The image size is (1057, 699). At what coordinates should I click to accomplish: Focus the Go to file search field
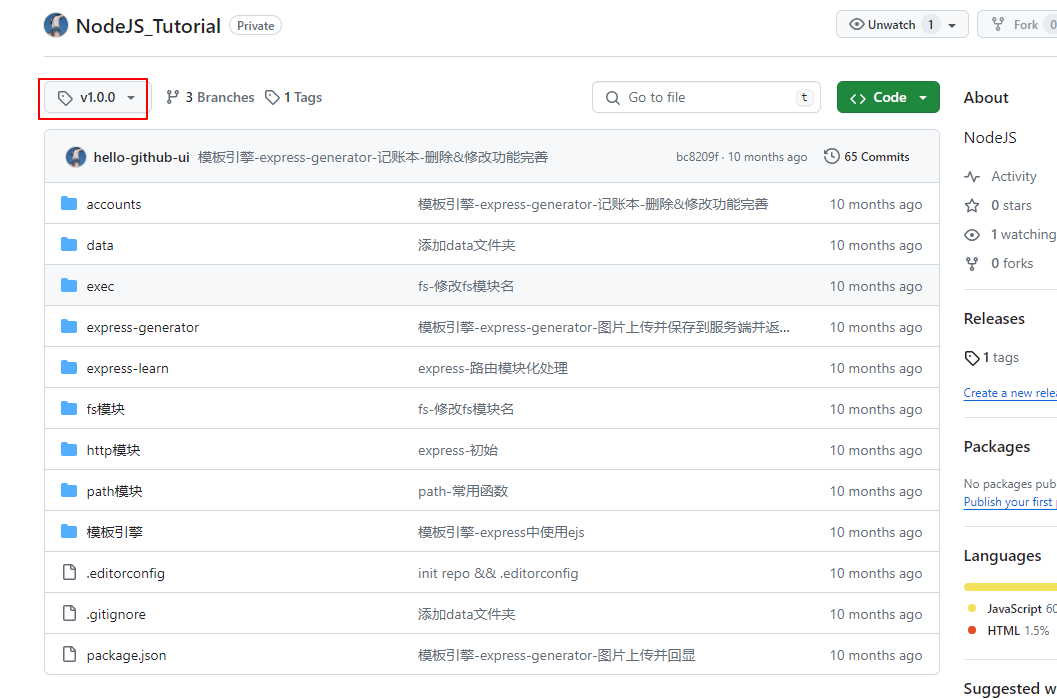coord(706,98)
